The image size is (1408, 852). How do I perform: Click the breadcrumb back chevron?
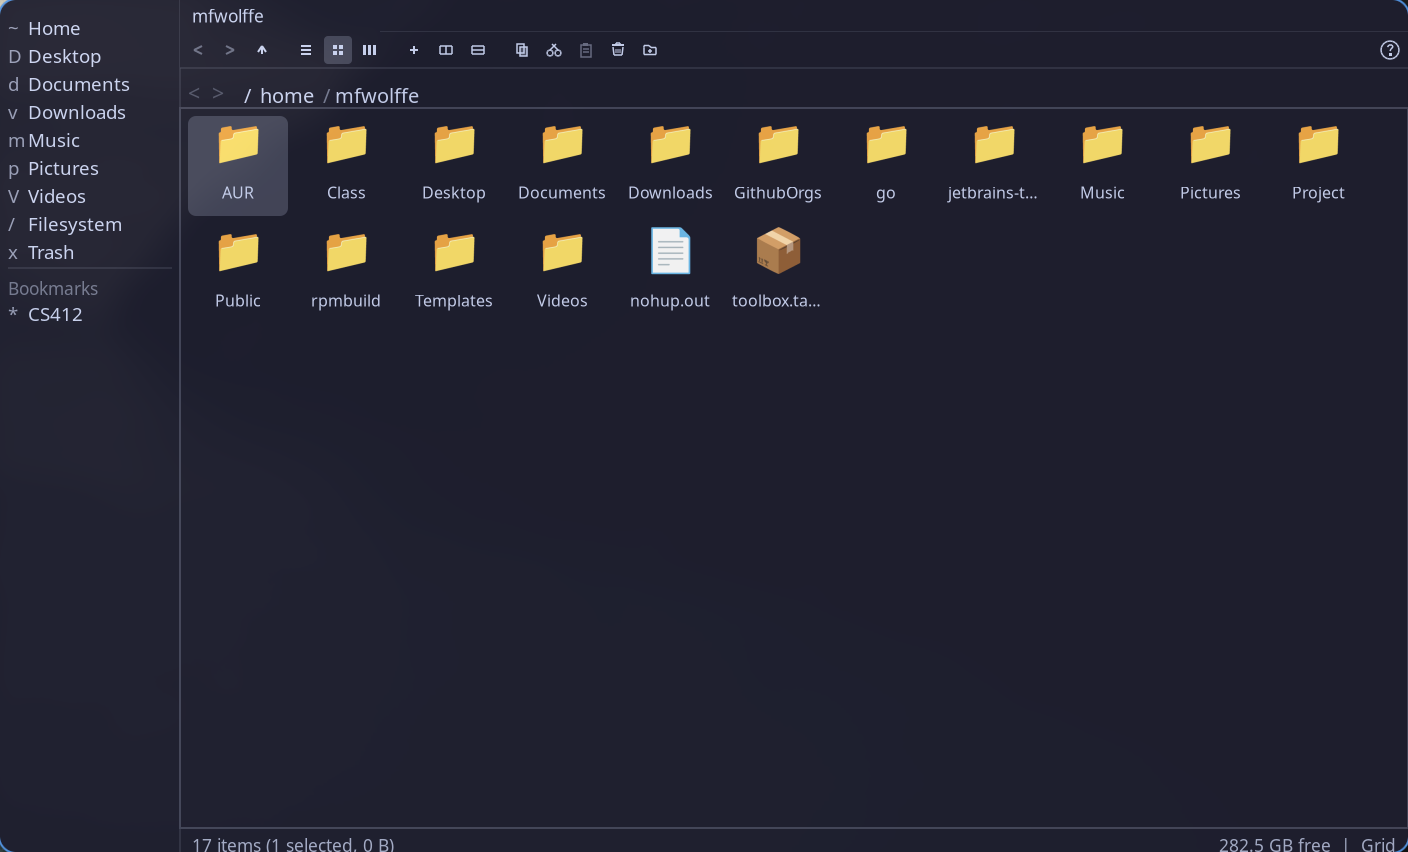pos(194,93)
